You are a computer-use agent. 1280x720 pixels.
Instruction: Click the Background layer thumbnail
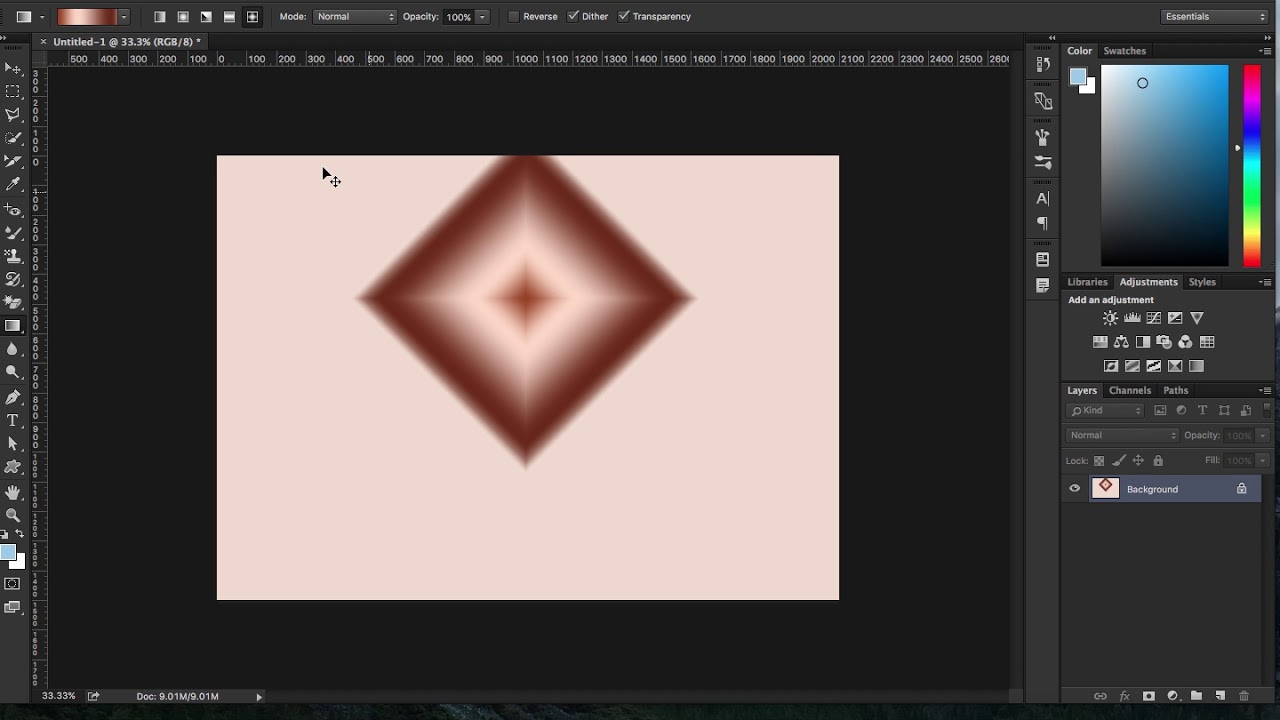pos(1106,488)
